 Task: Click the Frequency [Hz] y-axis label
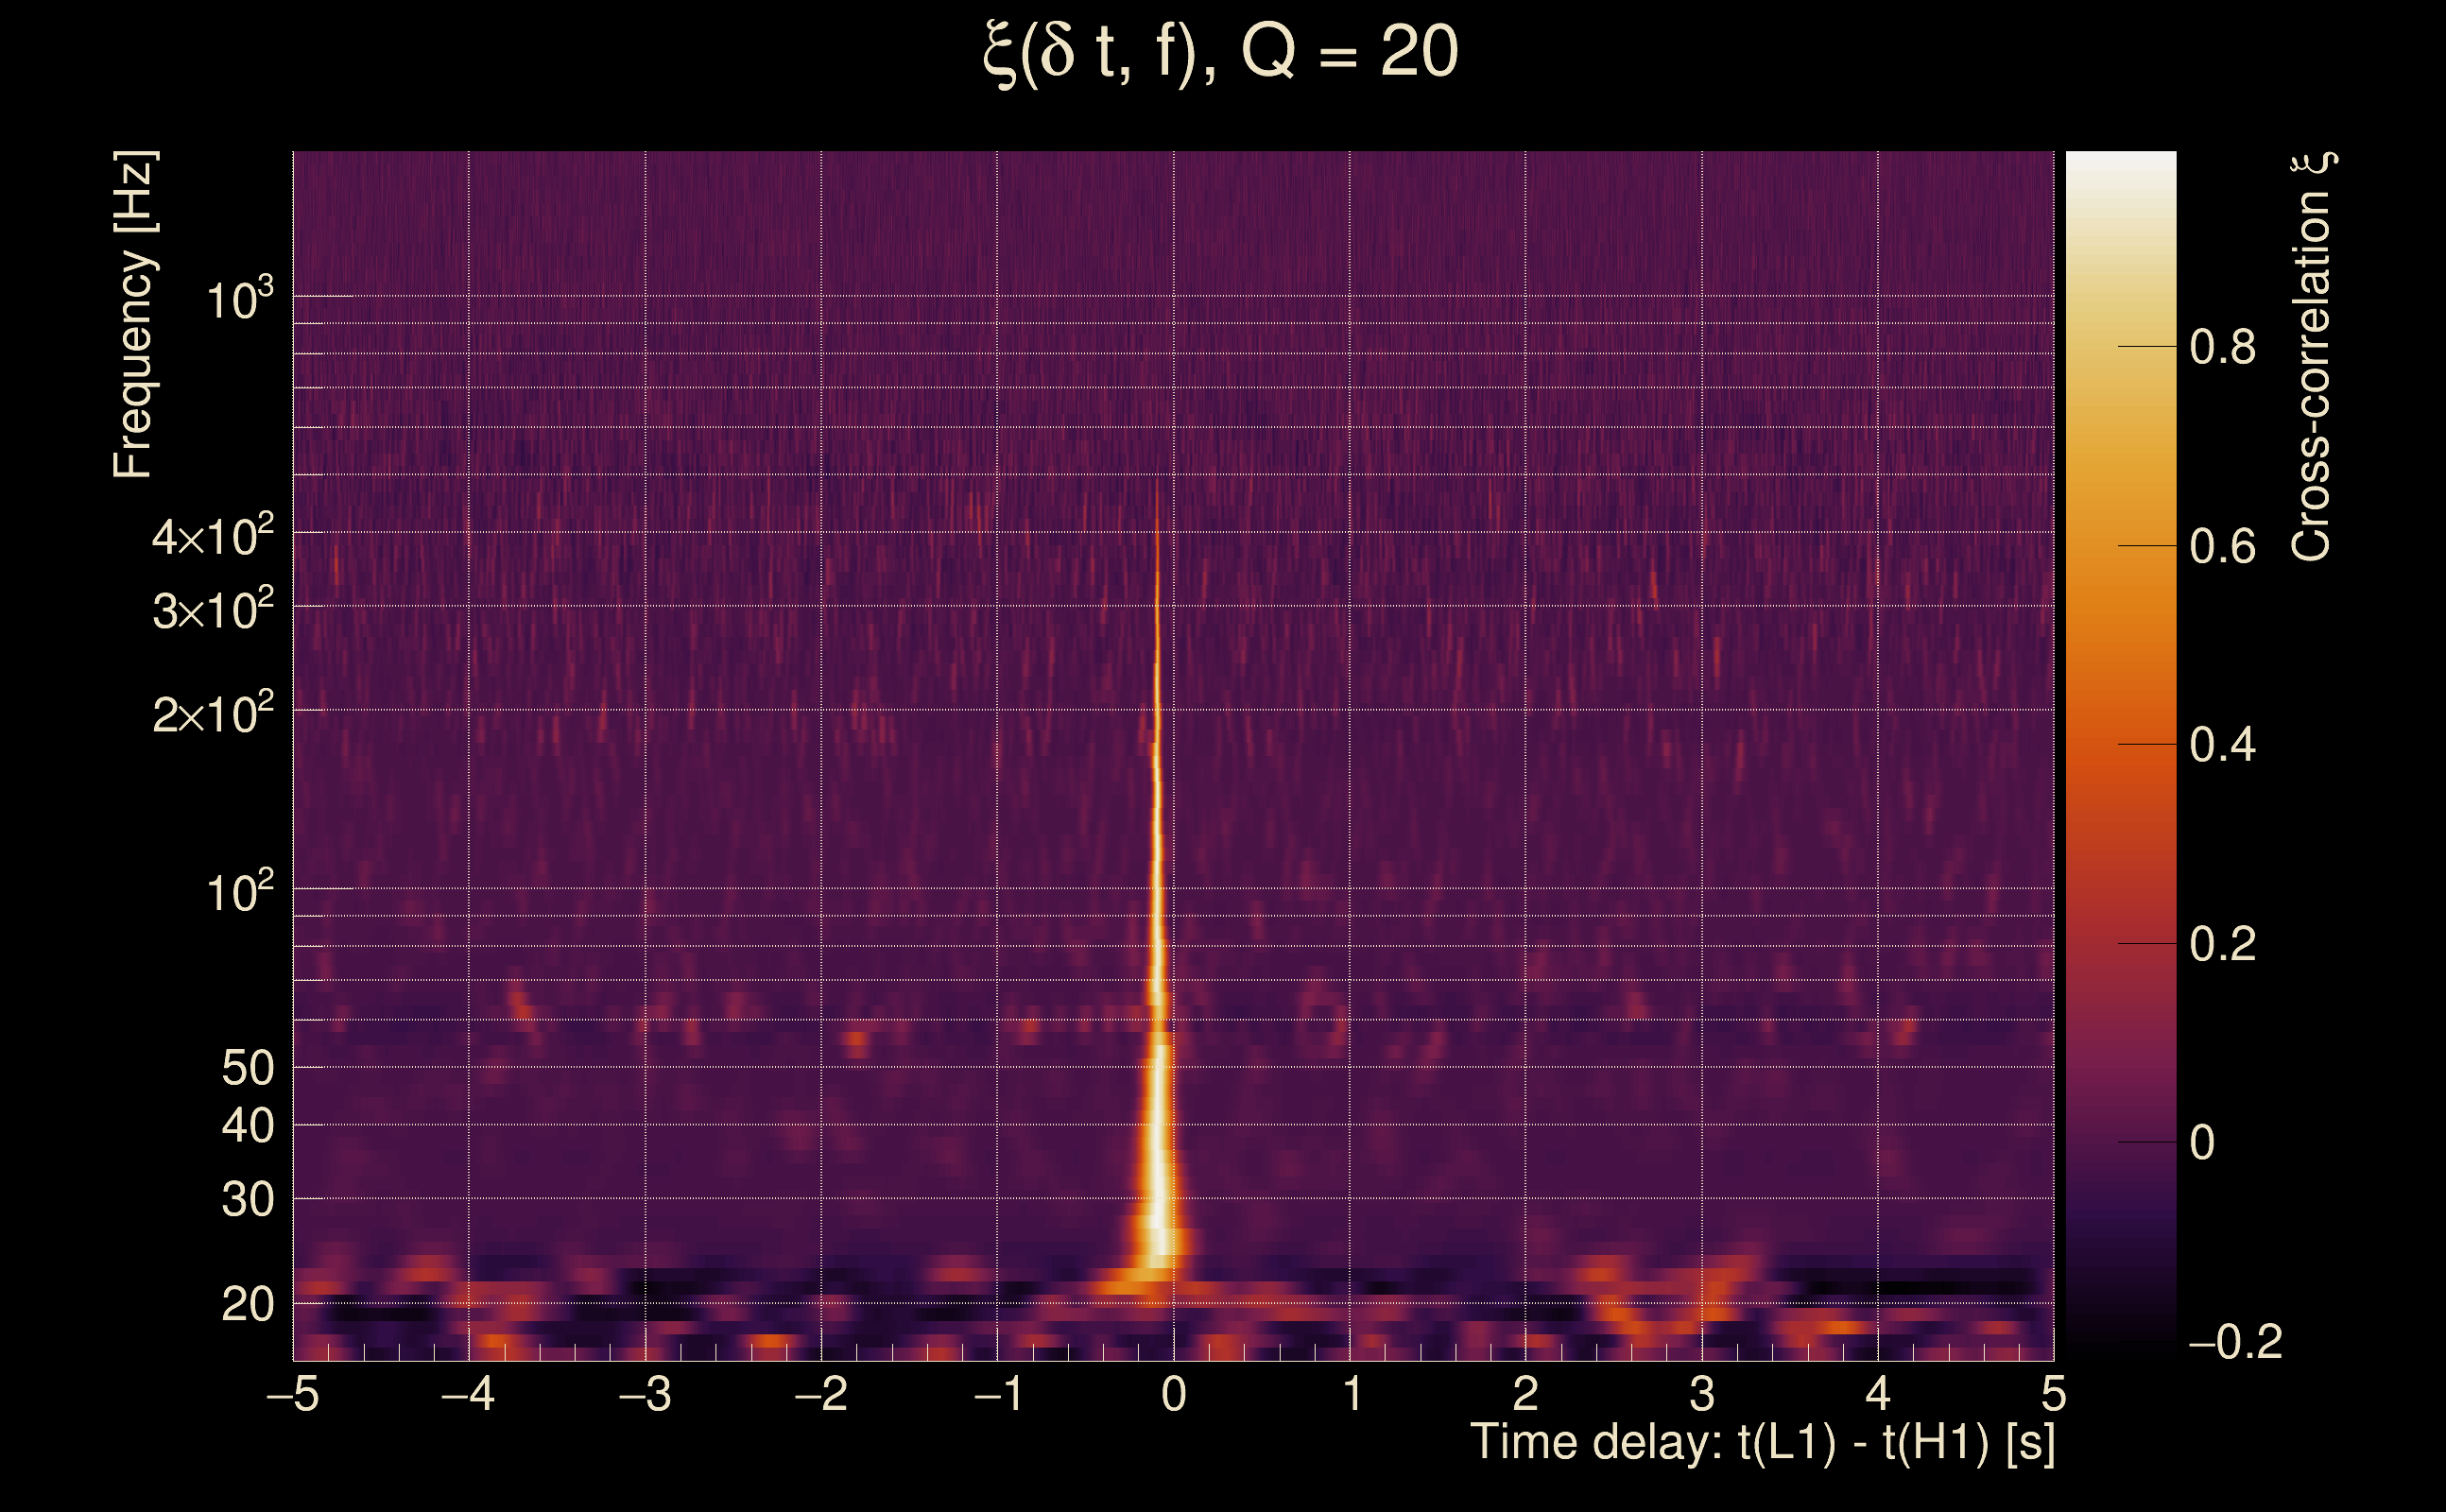pyautogui.click(x=134, y=315)
